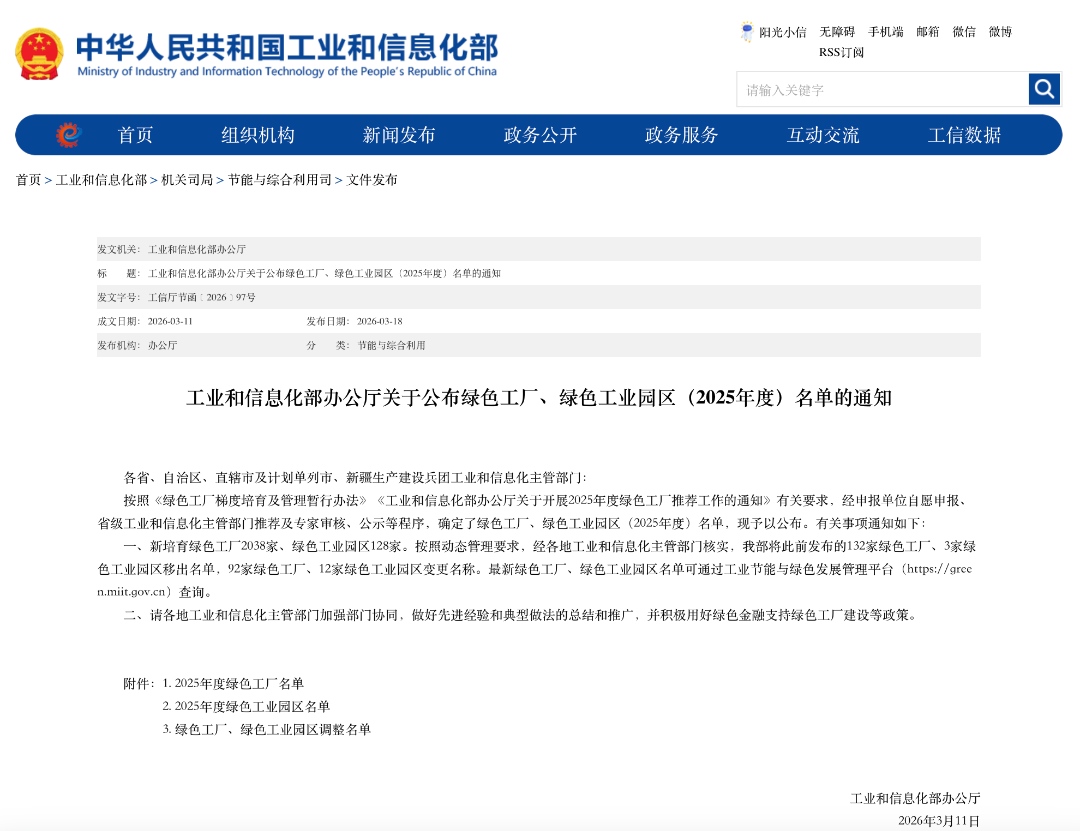Viewport: 1080px width, 831px height.
Task: Open the 组织机构 navigation tab
Action: click(x=258, y=135)
